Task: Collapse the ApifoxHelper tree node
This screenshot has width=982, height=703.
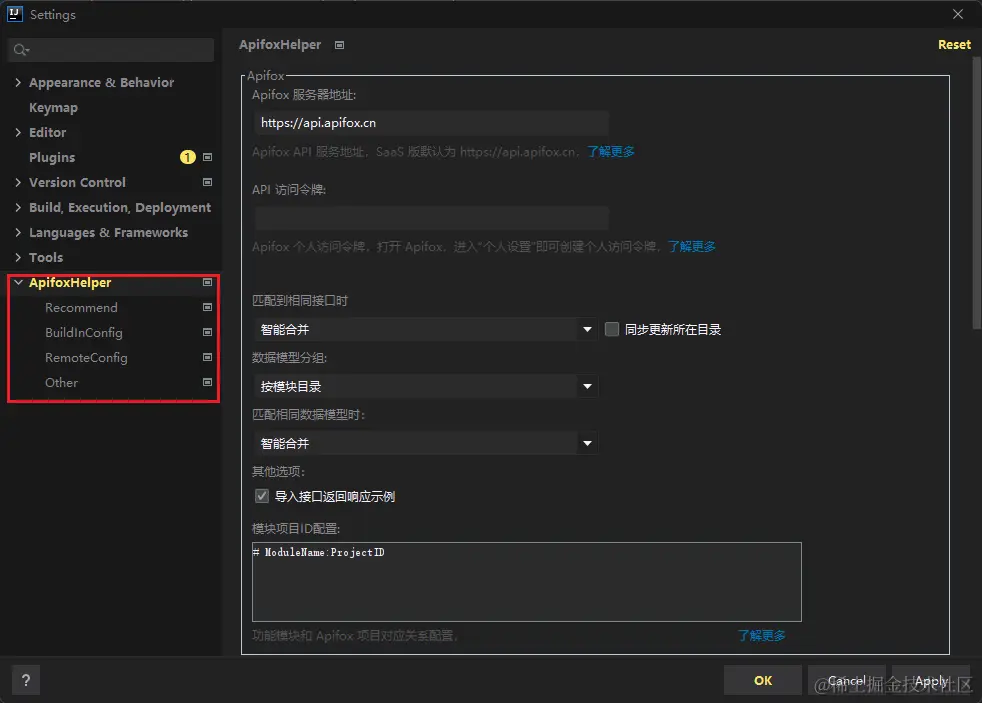Action: pyautogui.click(x=18, y=282)
